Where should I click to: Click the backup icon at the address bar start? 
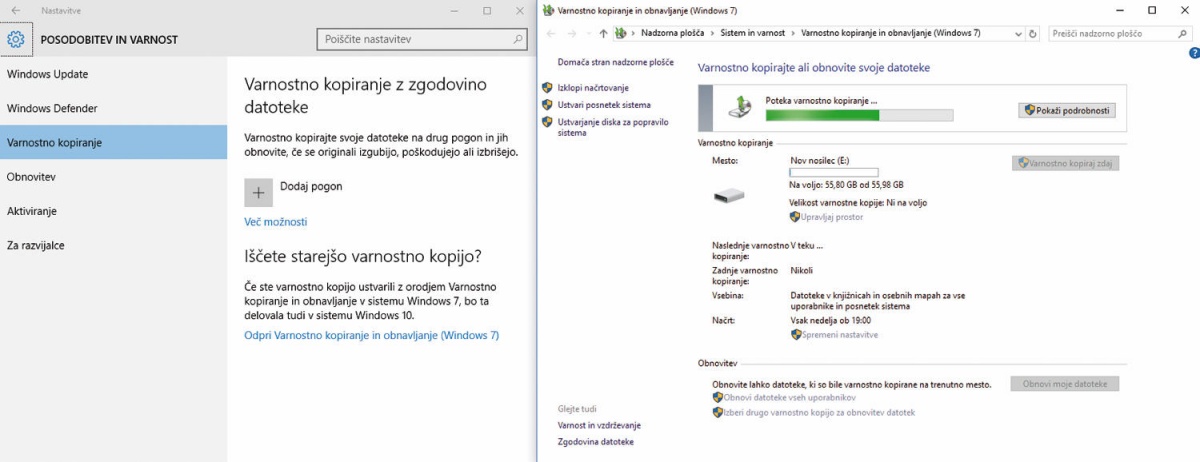(x=621, y=33)
